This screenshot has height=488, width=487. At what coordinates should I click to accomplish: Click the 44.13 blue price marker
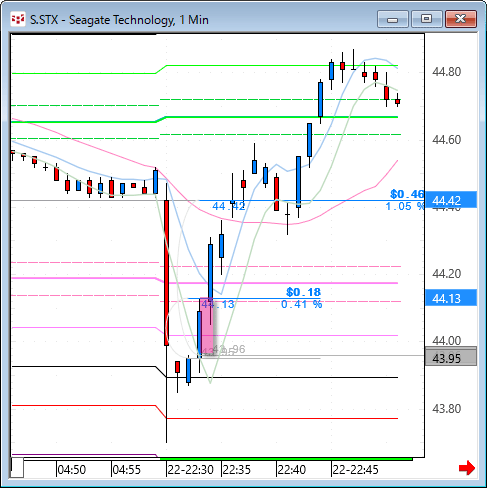point(451,298)
